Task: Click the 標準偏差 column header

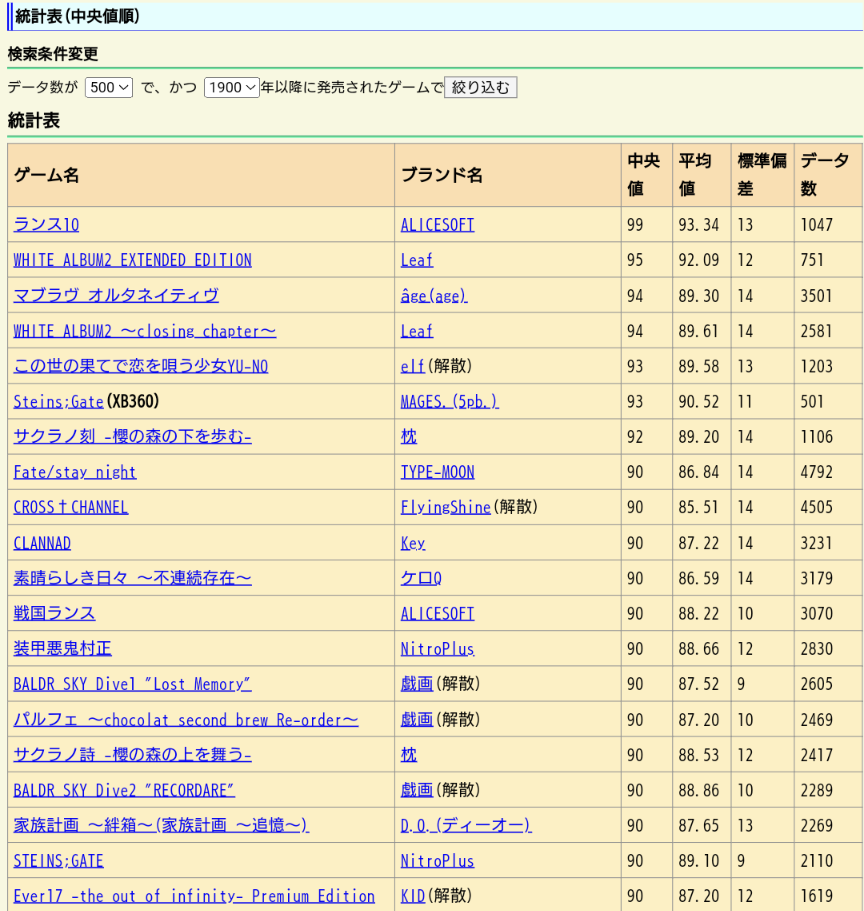Action: point(762,175)
